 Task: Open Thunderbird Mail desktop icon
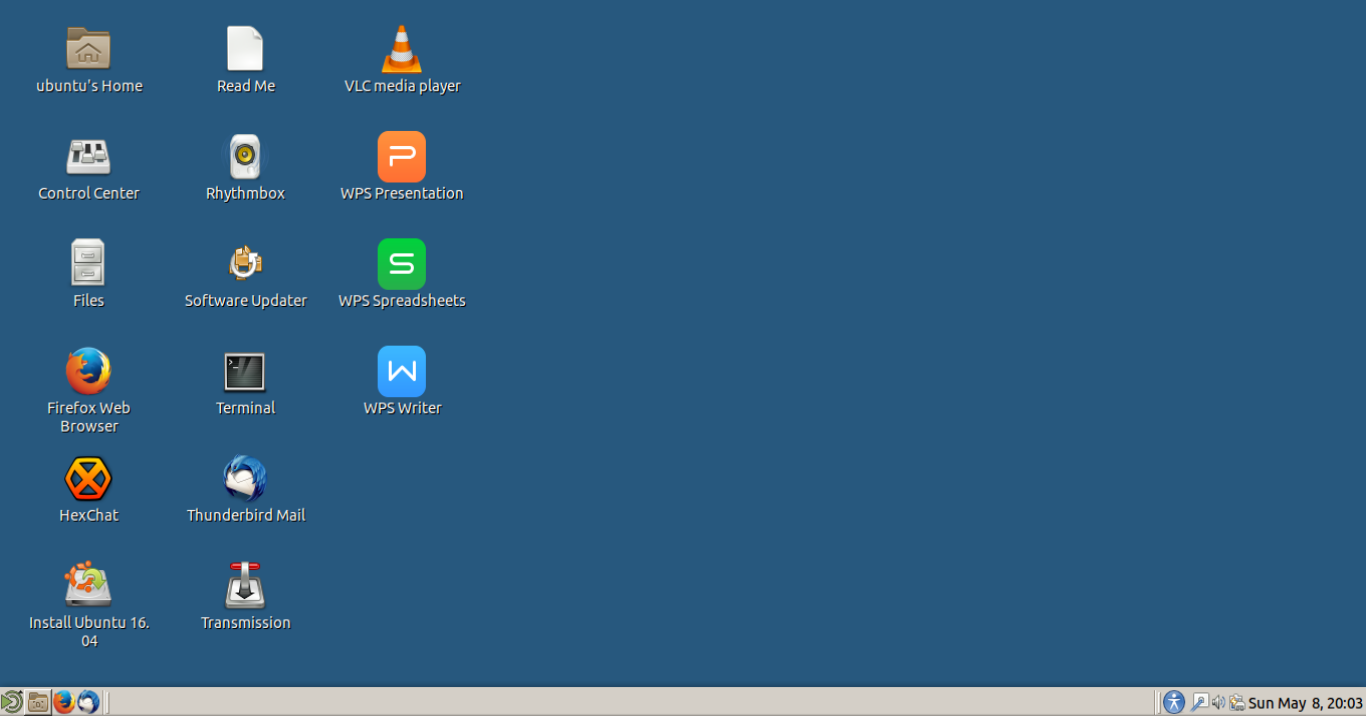click(x=245, y=478)
